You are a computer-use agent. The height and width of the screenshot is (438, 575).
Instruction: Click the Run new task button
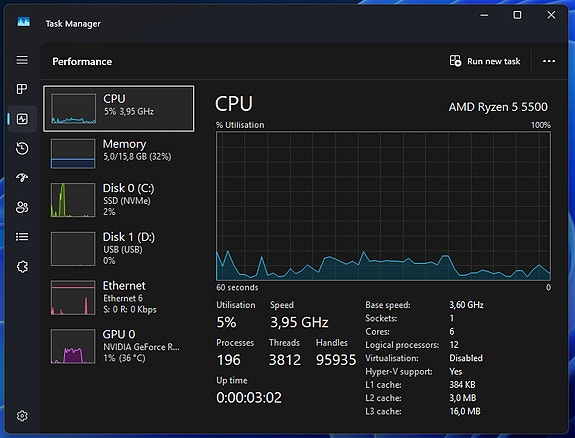(485, 61)
